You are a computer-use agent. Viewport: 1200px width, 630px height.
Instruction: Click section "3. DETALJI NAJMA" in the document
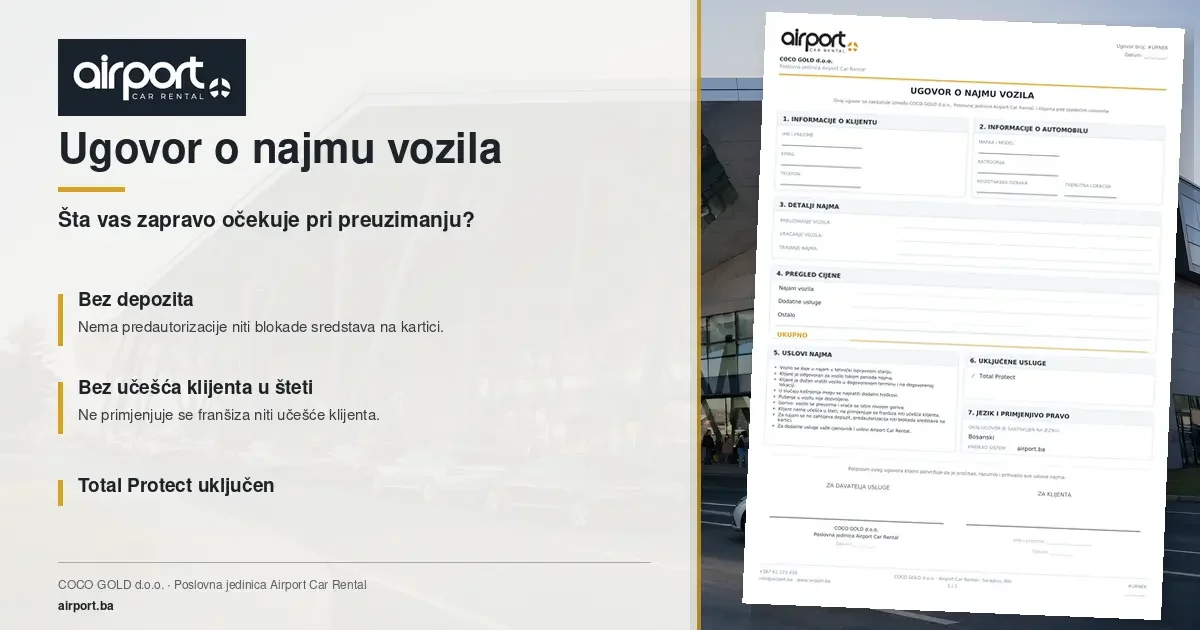[809, 205]
